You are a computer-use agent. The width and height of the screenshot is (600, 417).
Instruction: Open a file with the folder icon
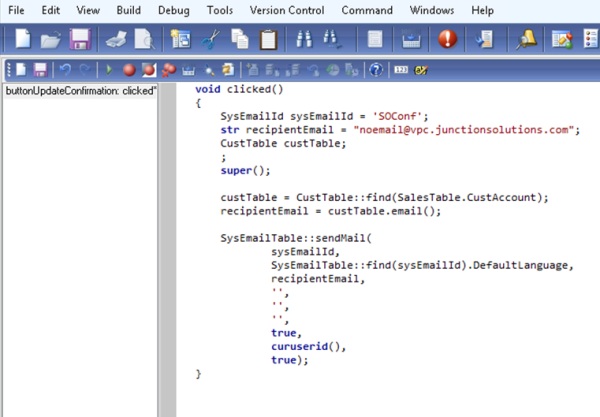pos(51,40)
